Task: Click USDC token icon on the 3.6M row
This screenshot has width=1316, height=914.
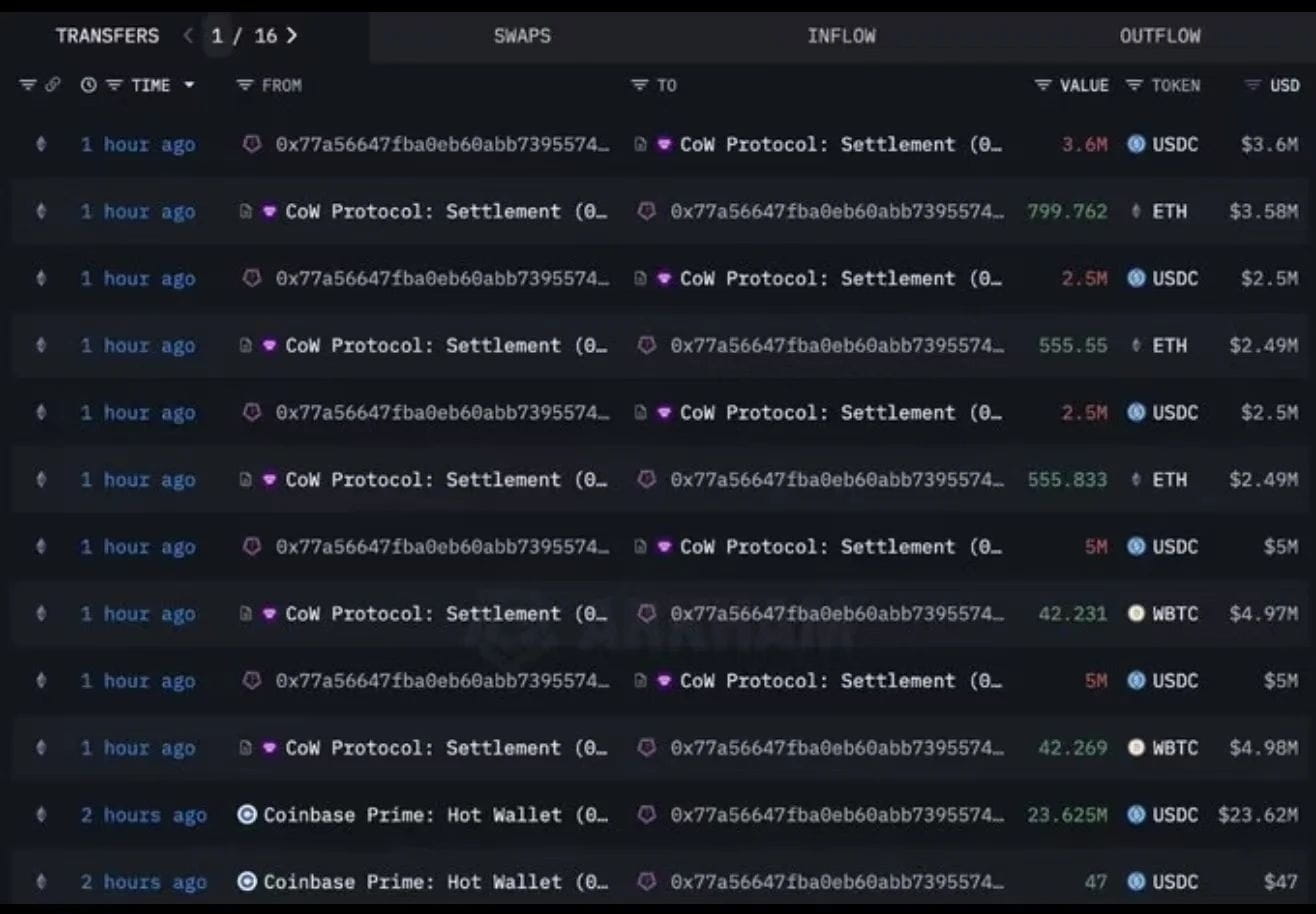Action: tap(1136, 144)
